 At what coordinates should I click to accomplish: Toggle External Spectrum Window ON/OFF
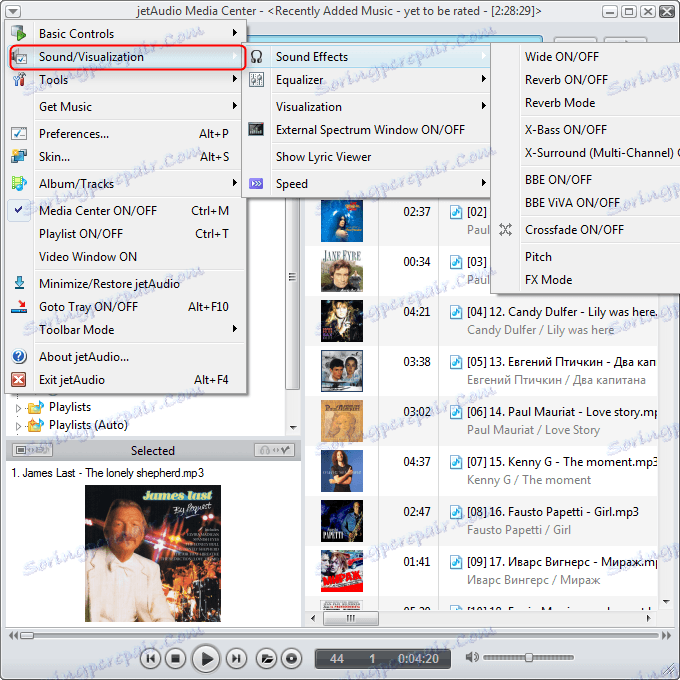pyautogui.click(x=370, y=130)
